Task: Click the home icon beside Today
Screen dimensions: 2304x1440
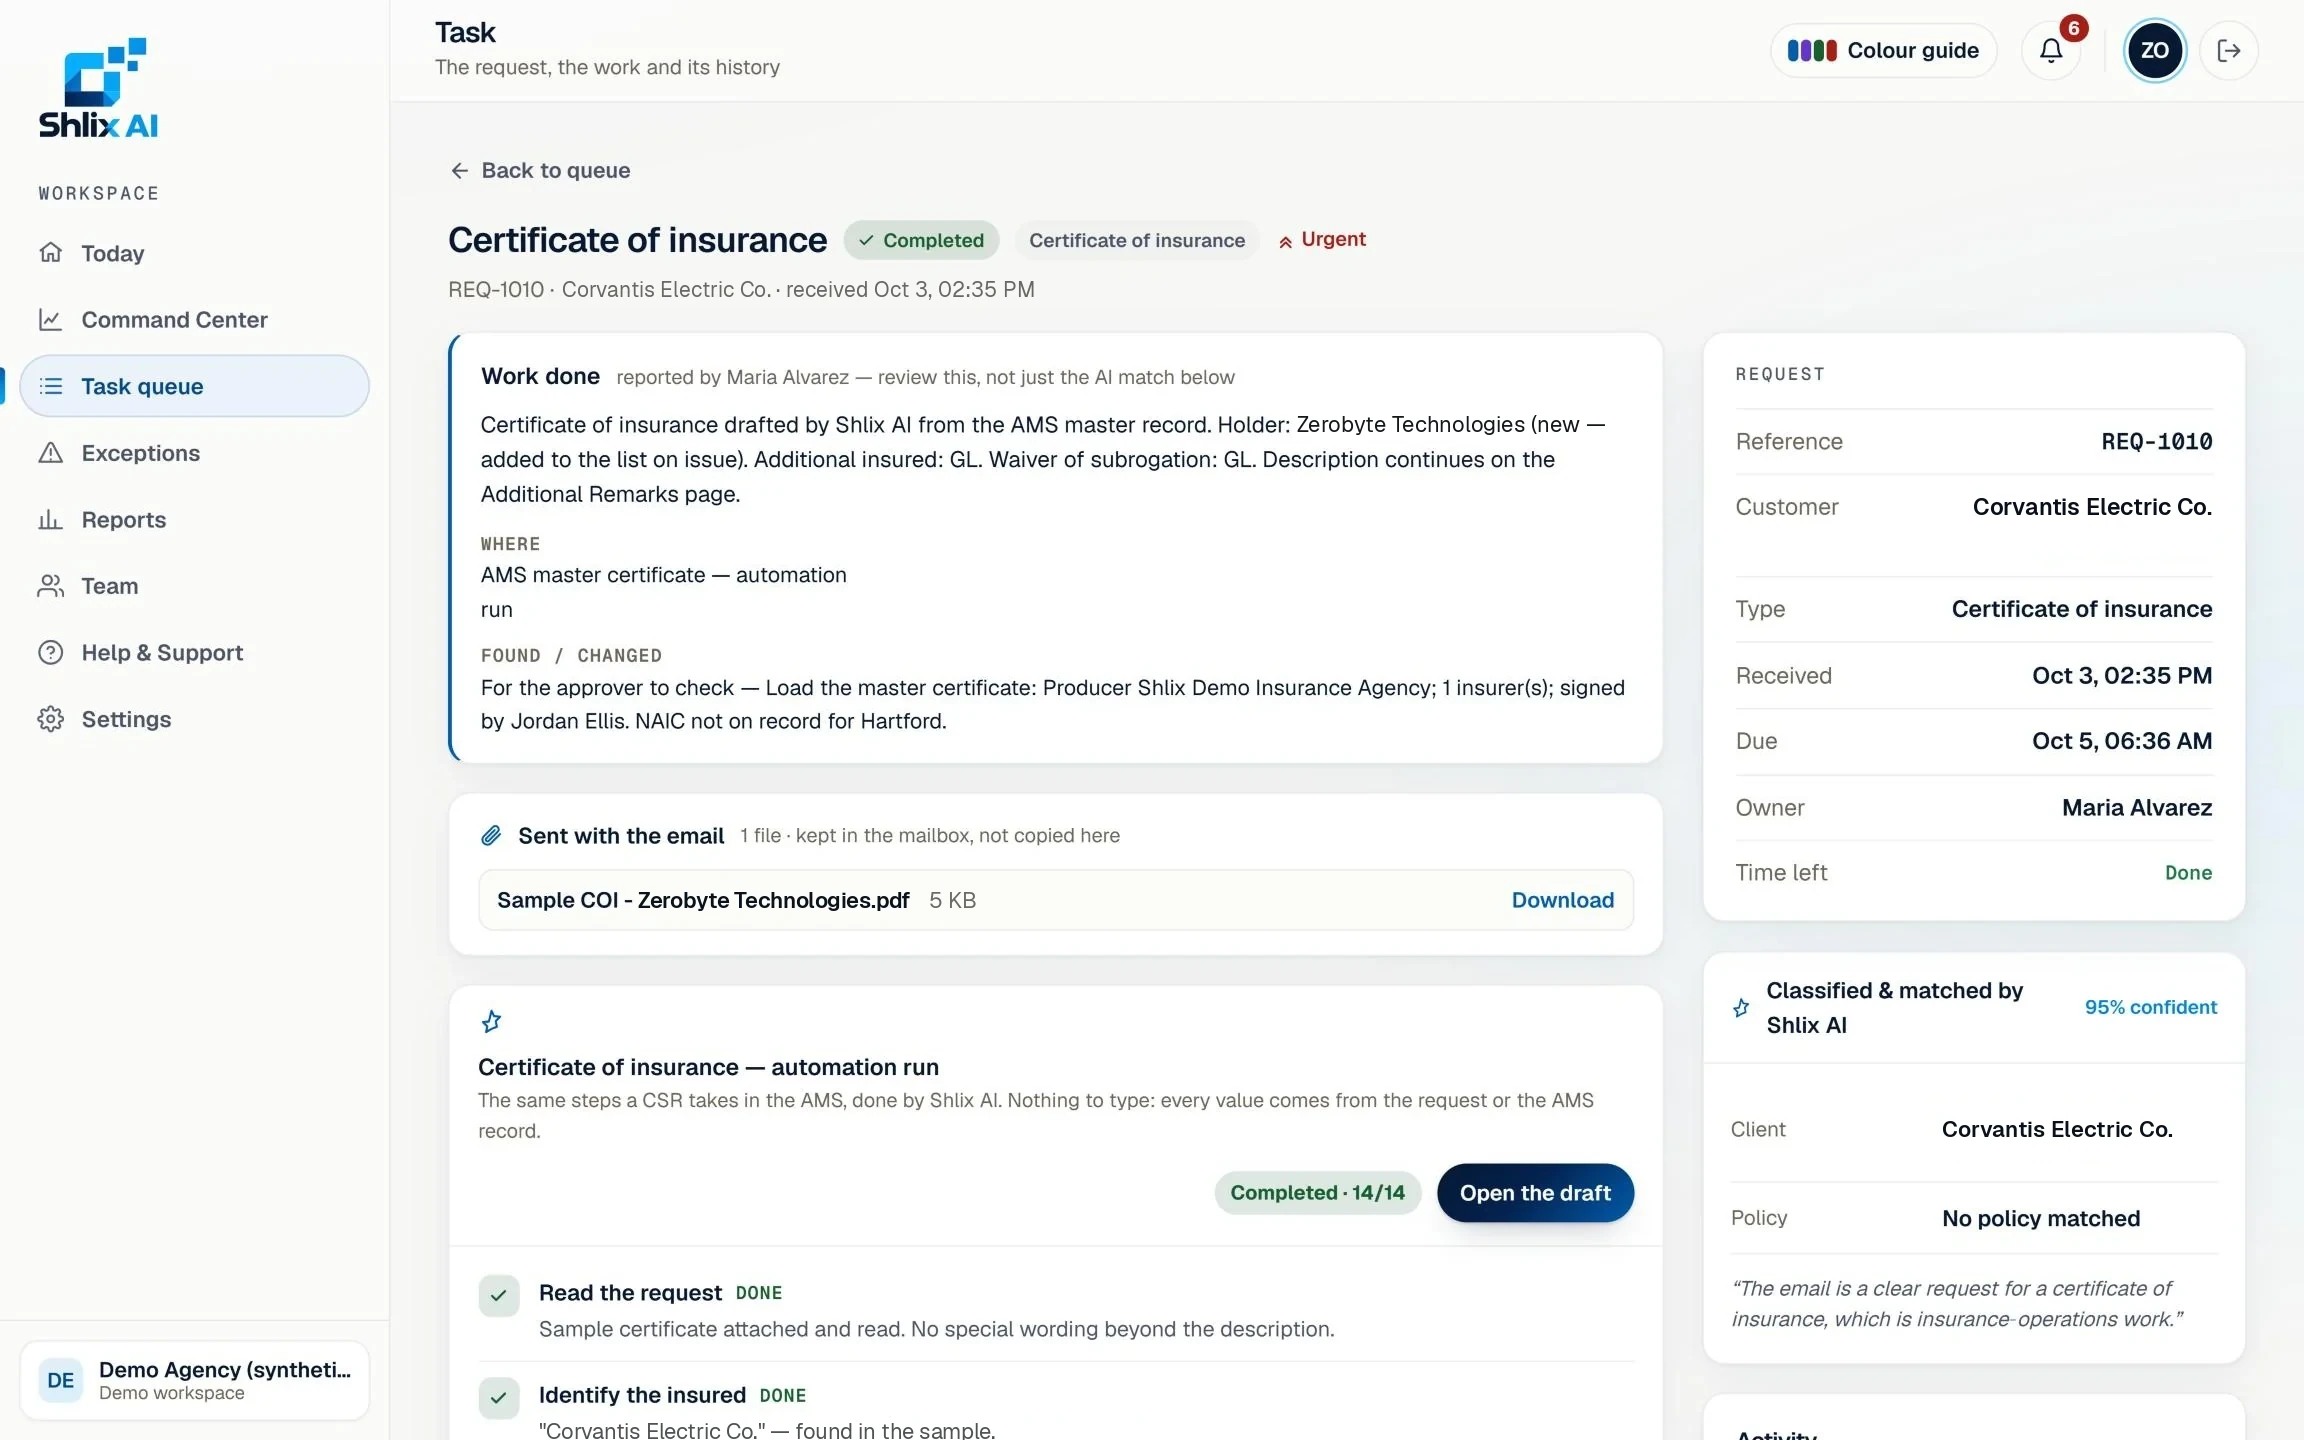Action: (x=50, y=253)
